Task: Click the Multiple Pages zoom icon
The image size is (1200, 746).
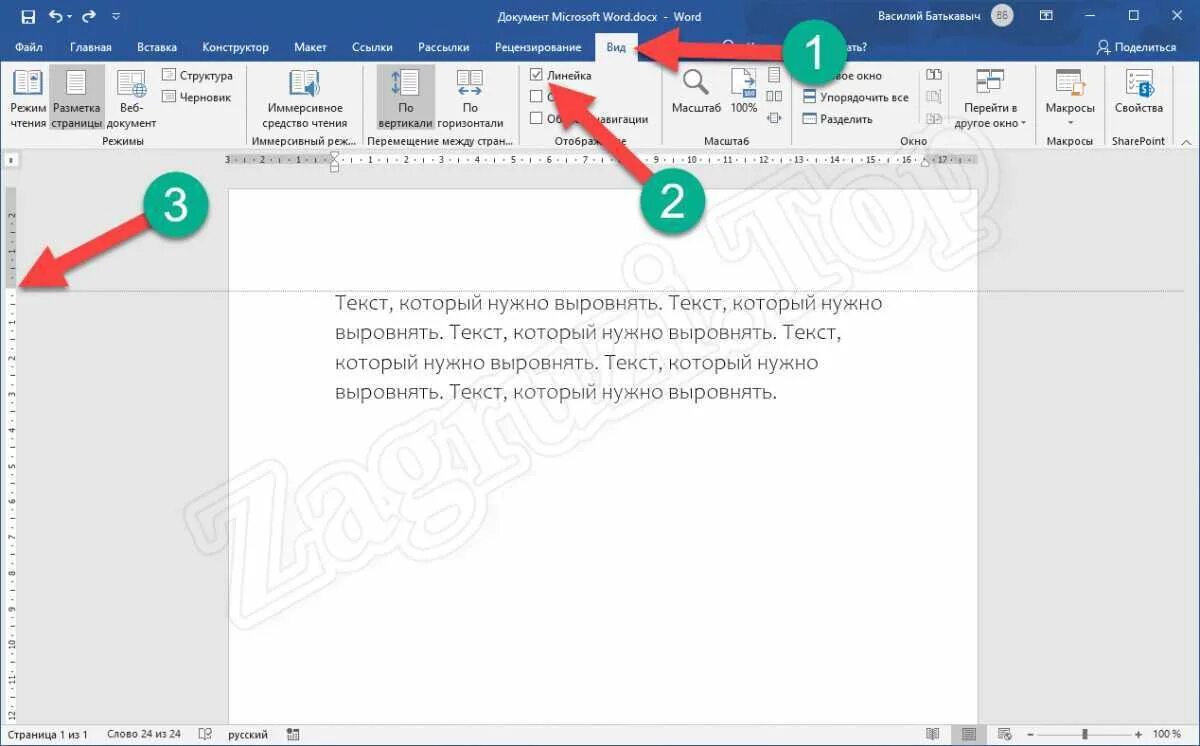Action: pos(773,97)
